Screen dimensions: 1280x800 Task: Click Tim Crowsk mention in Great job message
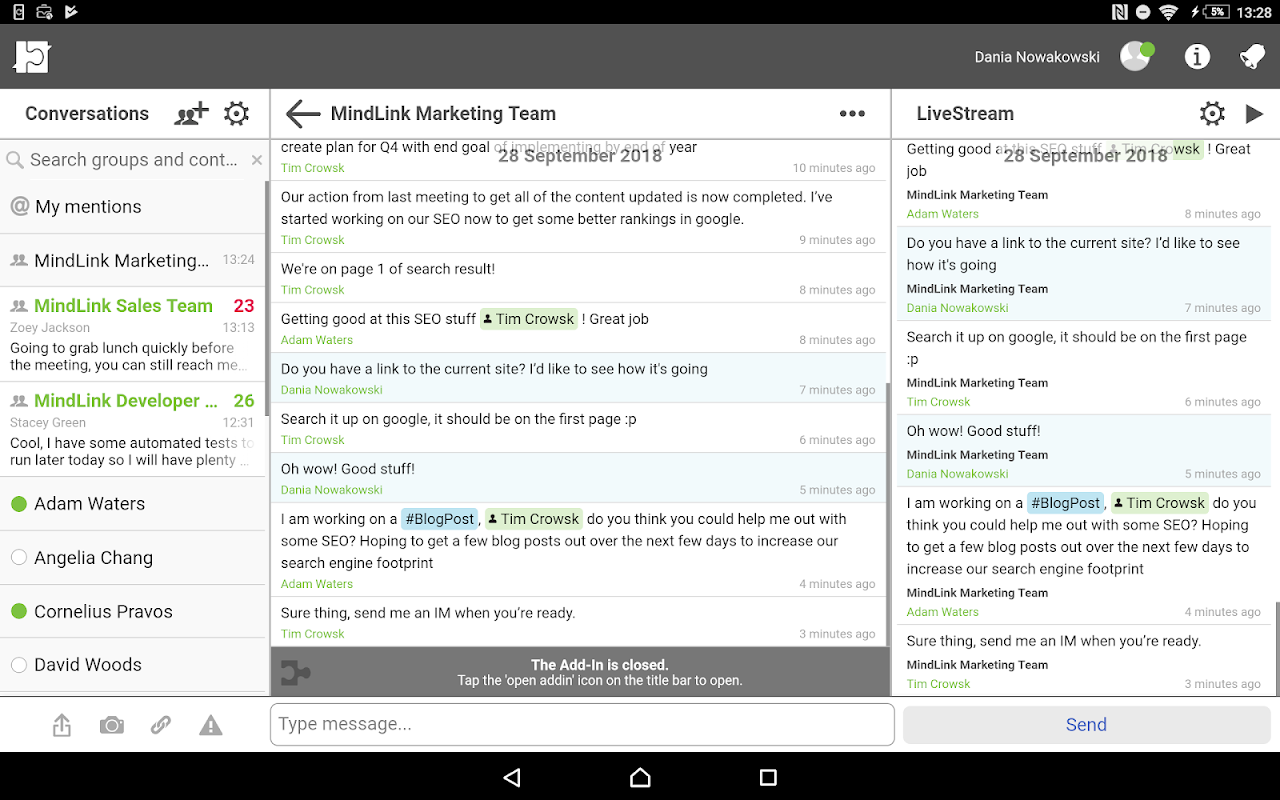(529, 319)
